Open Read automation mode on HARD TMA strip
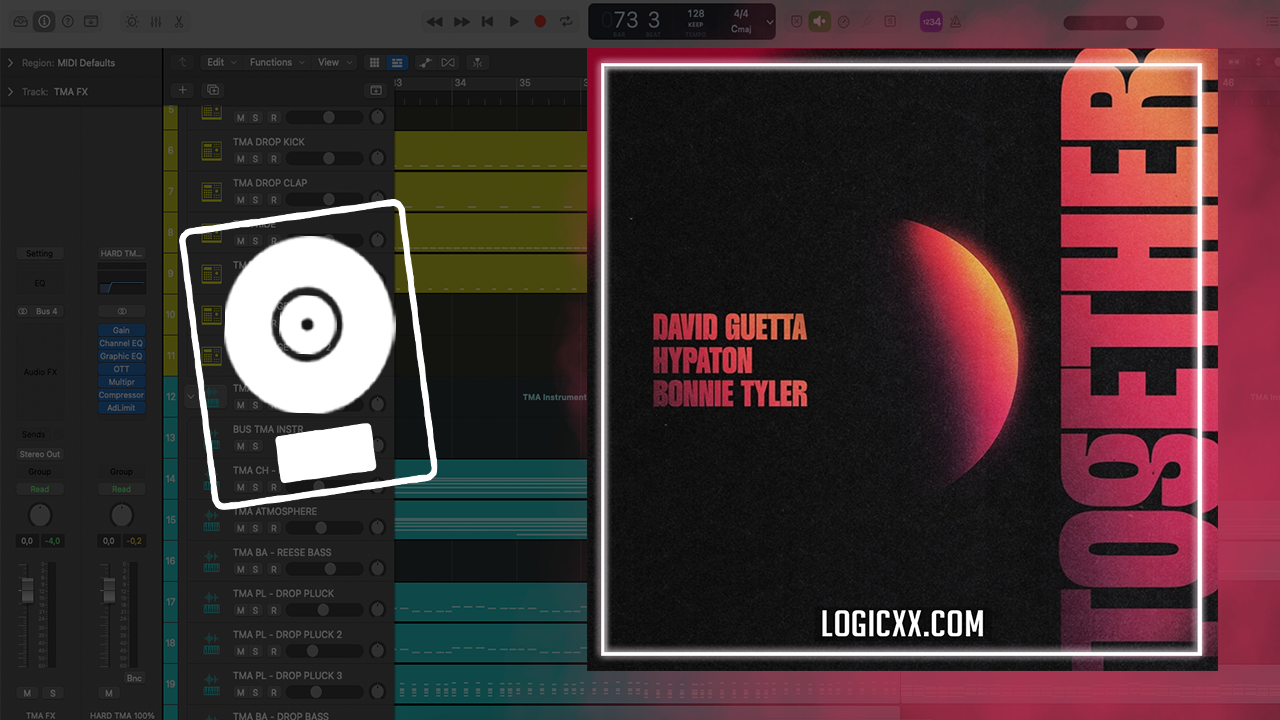This screenshot has height=720, width=1280. tap(121, 489)
